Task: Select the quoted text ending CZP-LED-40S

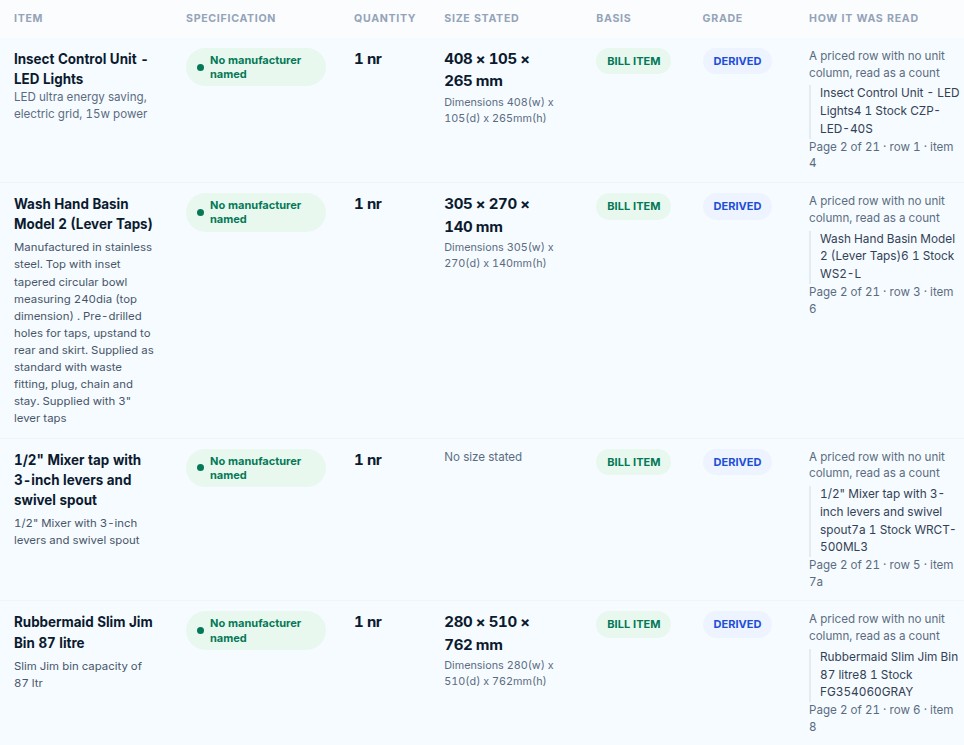Action: pyautogui.click(x=889, y=111)
